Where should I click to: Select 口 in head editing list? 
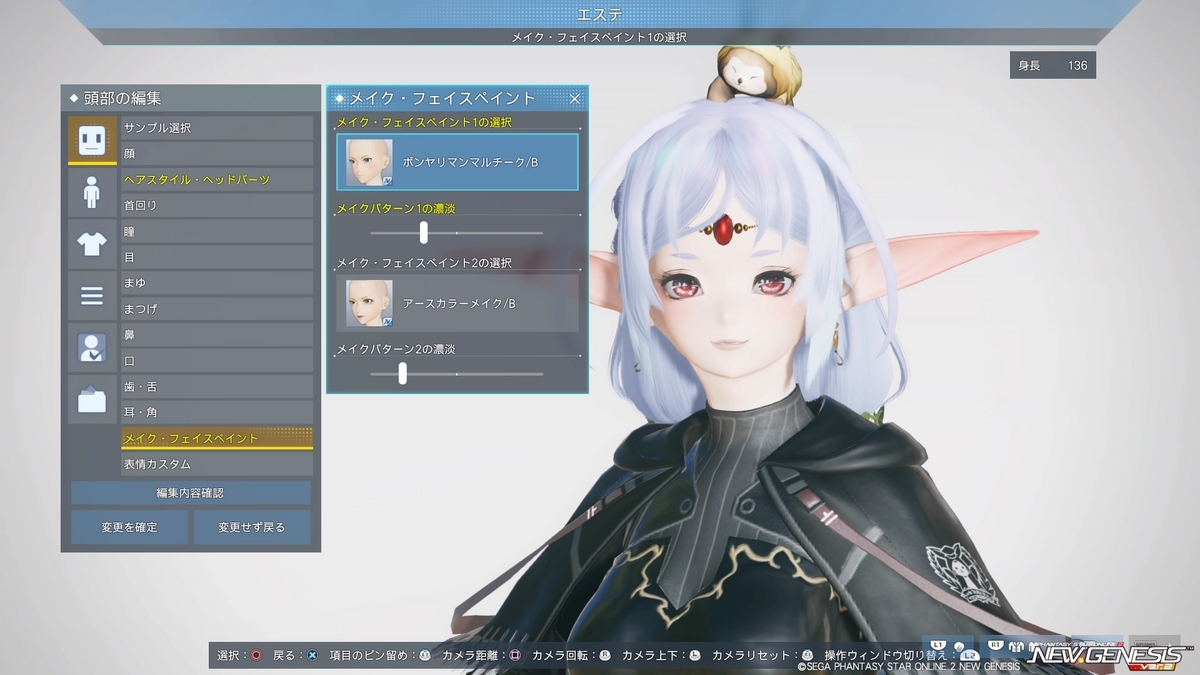point(217,360)
